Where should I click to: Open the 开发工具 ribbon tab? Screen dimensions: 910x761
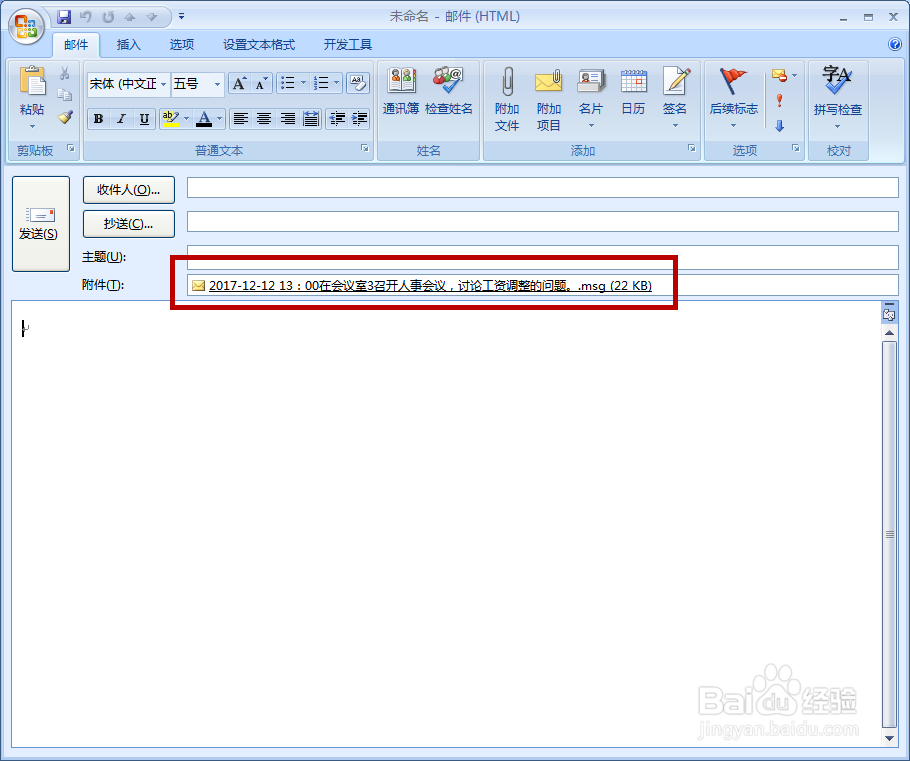pos(348,45)
